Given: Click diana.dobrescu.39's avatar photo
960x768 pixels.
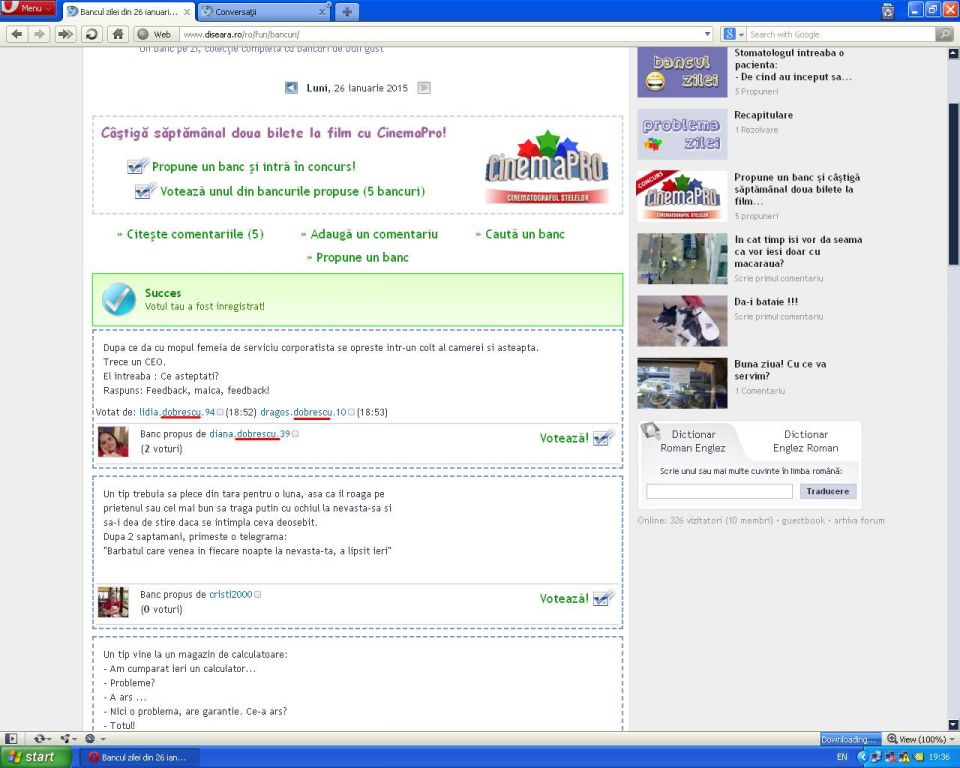Looking at the screenshot, I should (113, 442).
